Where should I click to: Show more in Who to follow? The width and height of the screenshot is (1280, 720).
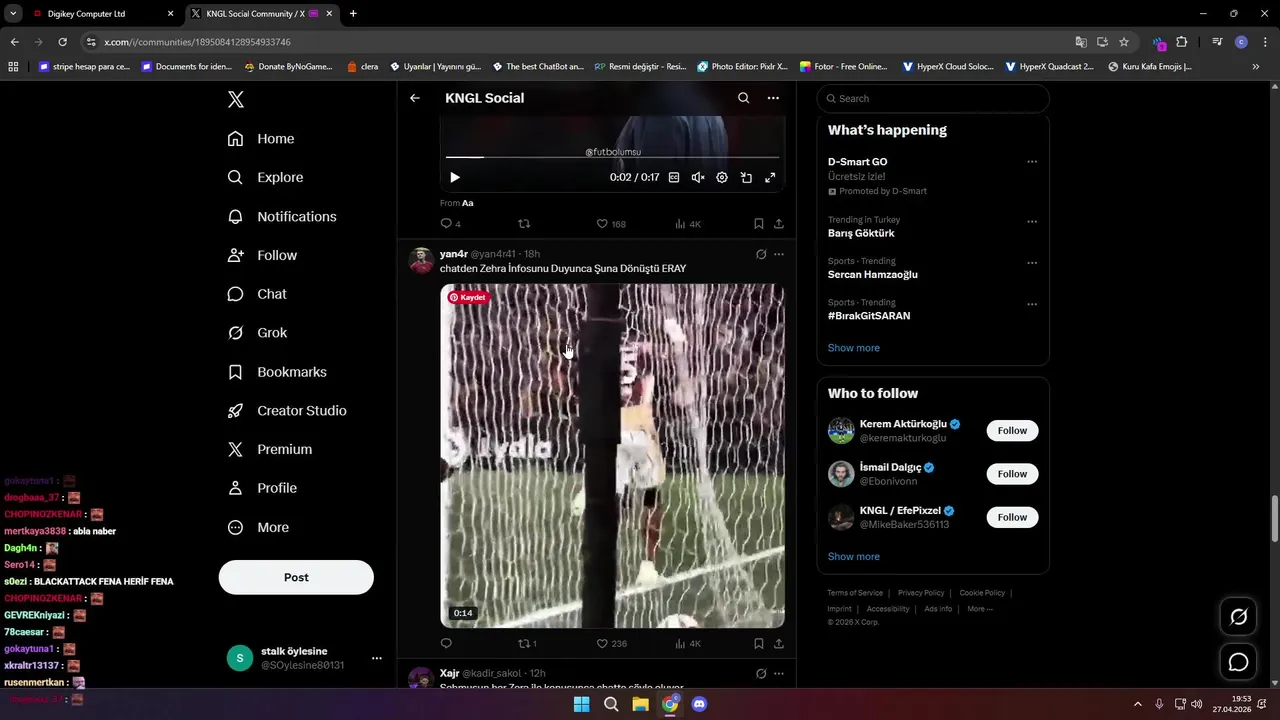(x=854, y=556)
